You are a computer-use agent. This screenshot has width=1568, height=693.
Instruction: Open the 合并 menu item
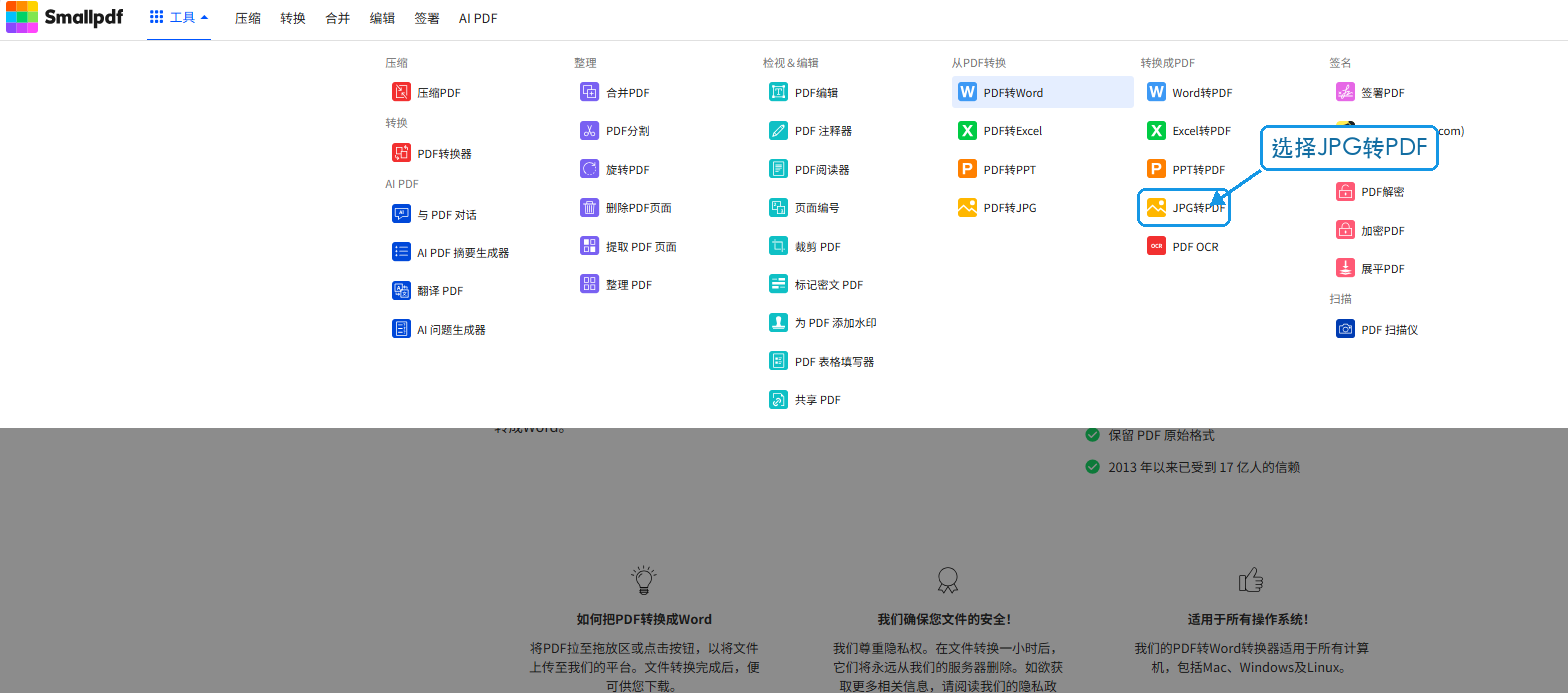tap(338, 18)
